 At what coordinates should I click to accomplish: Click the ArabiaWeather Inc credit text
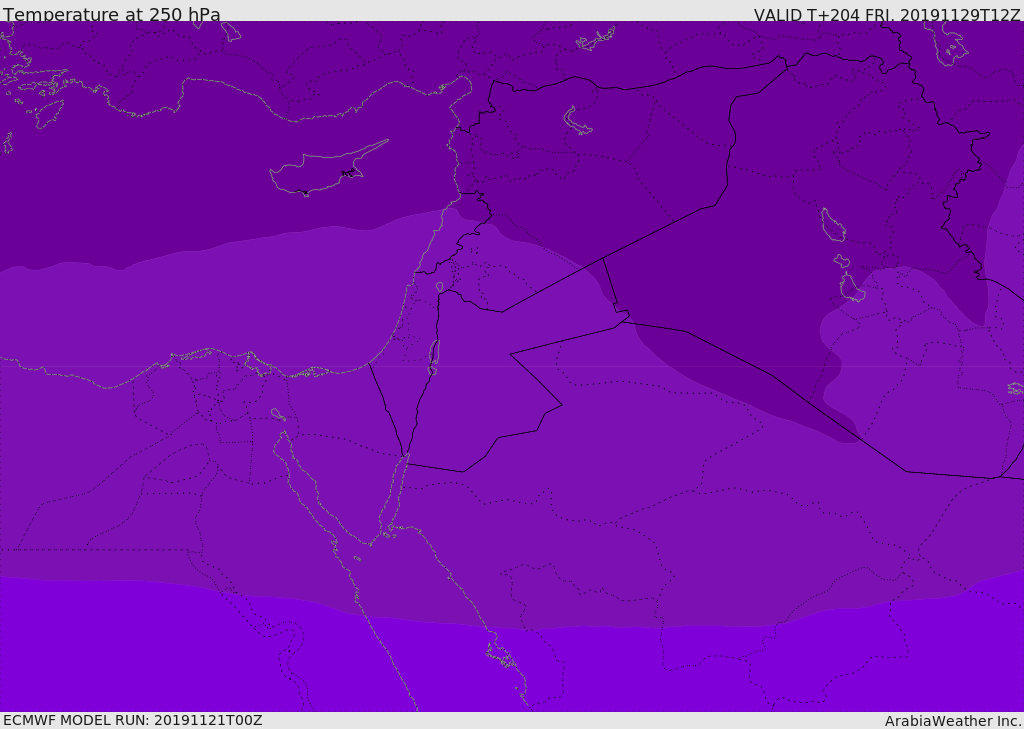pos(953,721)
